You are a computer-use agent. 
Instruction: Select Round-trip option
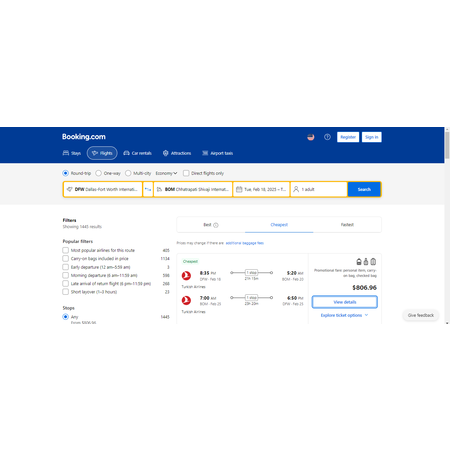[66, 173]
